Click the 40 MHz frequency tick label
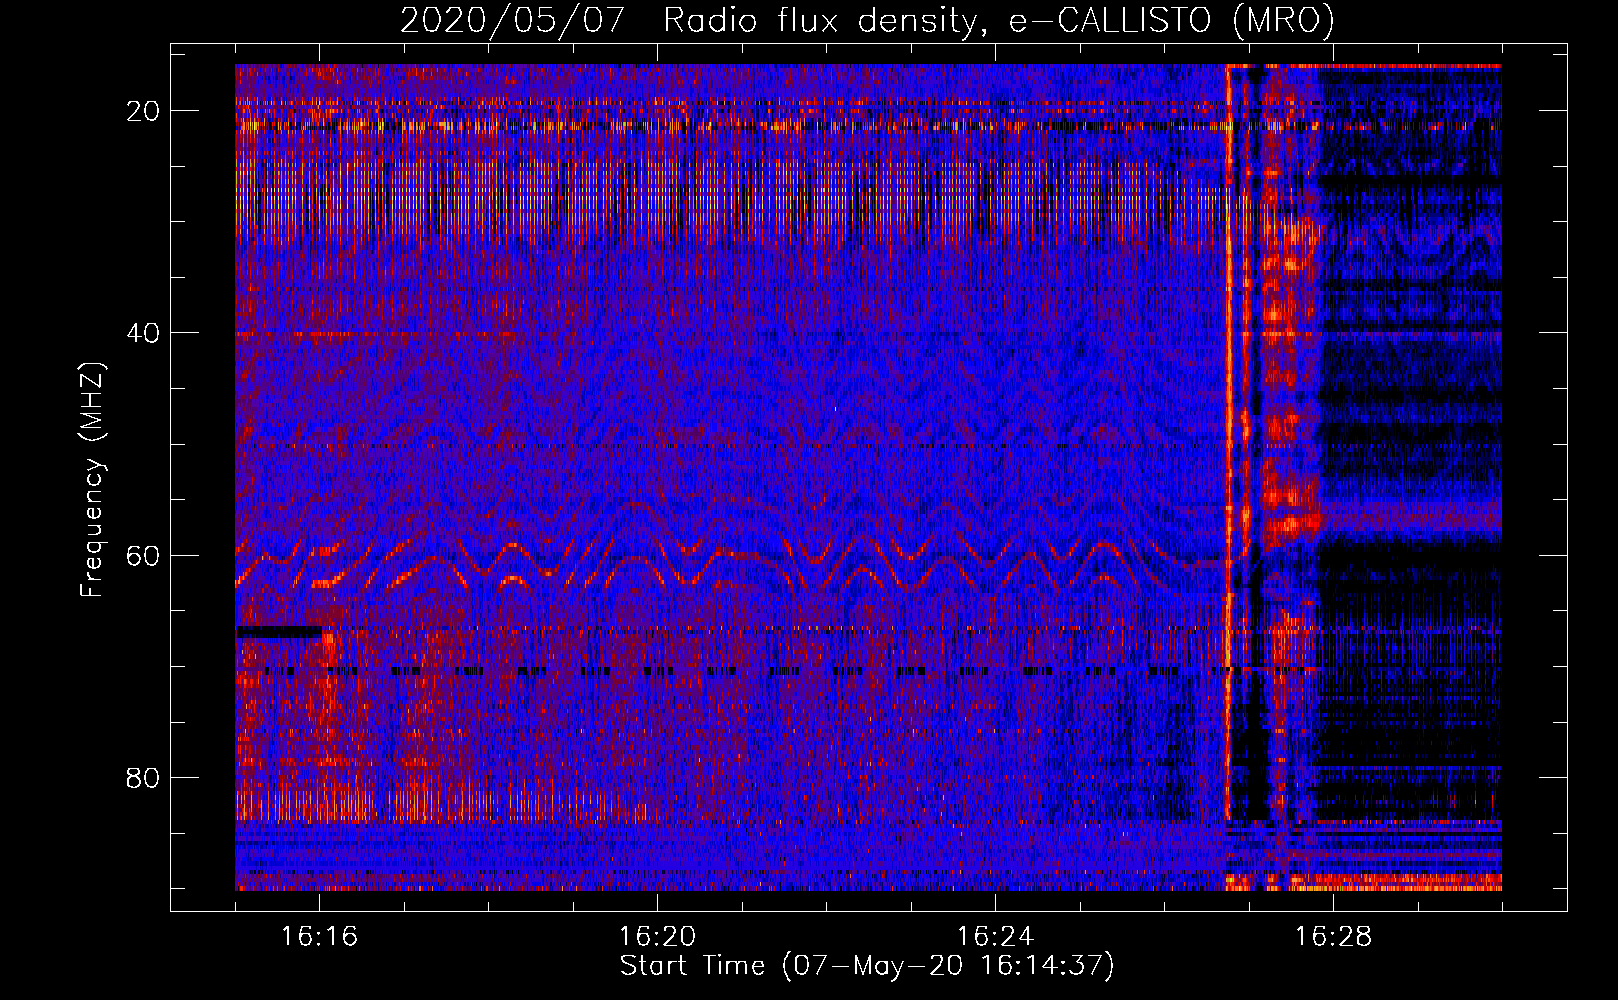This screenshot has height=1000, width=1618. pyautogui.click(x=143, y=333)
